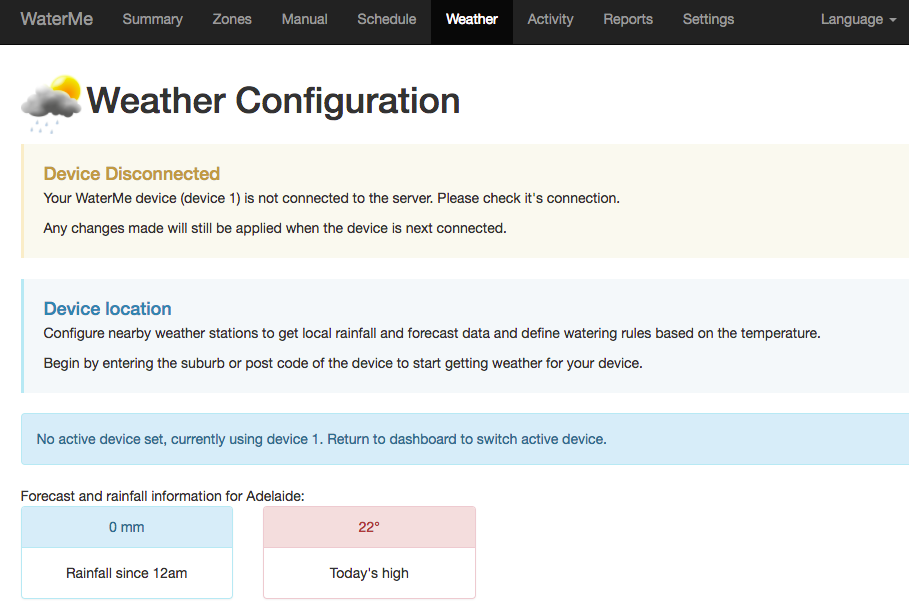Click the Device location info heading
Screen dimensions: 909x611
click(107, 309)
